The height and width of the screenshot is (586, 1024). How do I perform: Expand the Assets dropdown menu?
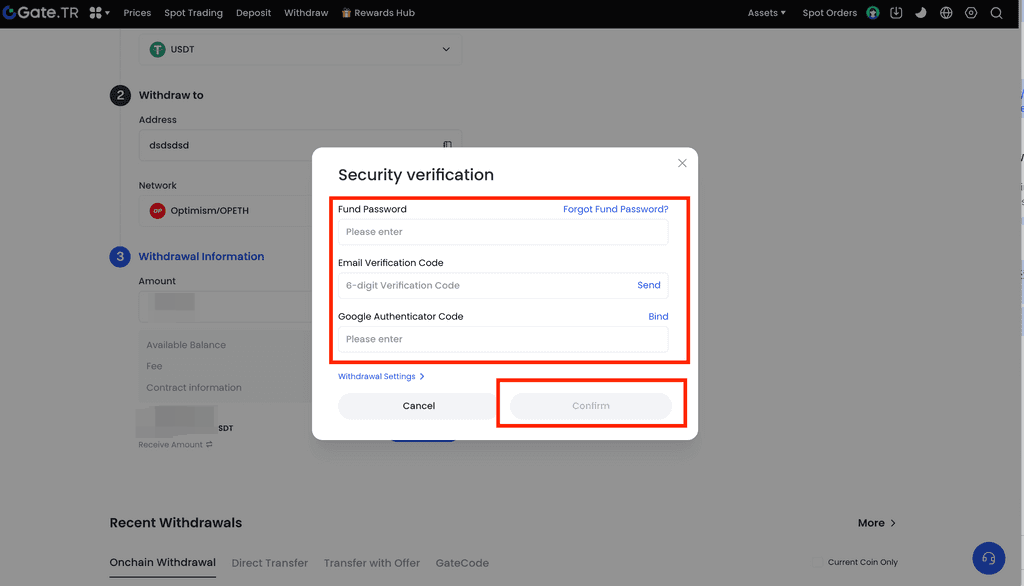[766, 13]
